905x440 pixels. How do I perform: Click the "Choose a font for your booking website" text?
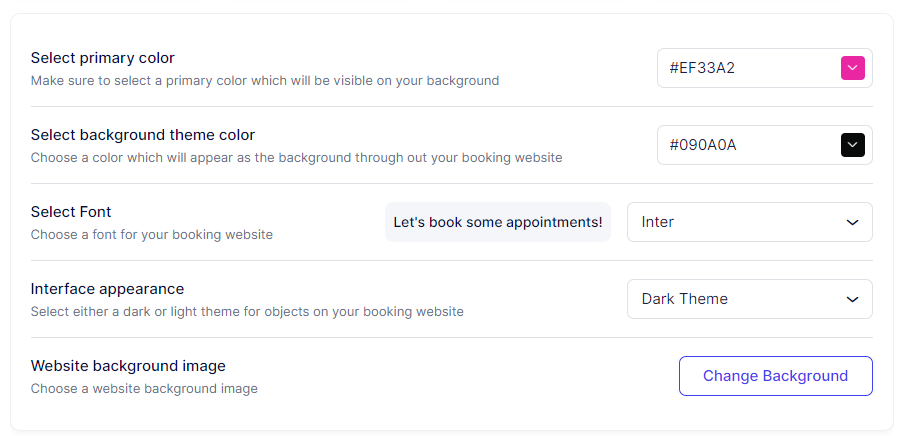pyautogui.click(x=151, y=234)
